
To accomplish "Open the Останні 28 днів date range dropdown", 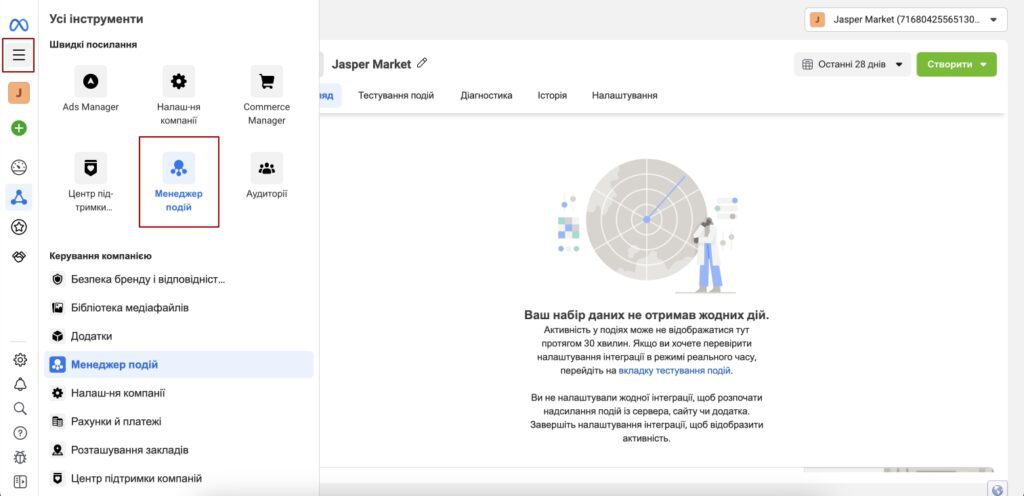I will tap(852, 65).
